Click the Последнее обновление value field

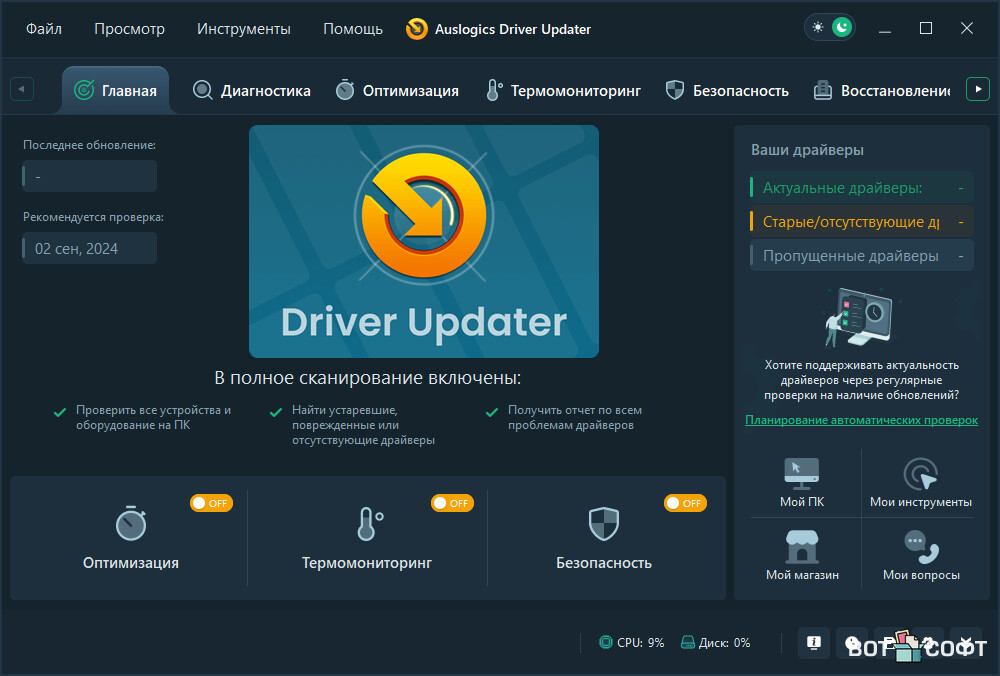click(x=89, y=176)
